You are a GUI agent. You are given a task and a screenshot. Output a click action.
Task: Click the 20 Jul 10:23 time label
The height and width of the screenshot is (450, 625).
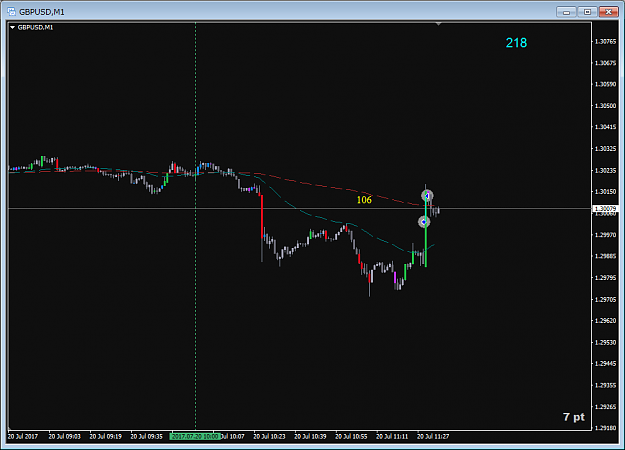(269, 436)
